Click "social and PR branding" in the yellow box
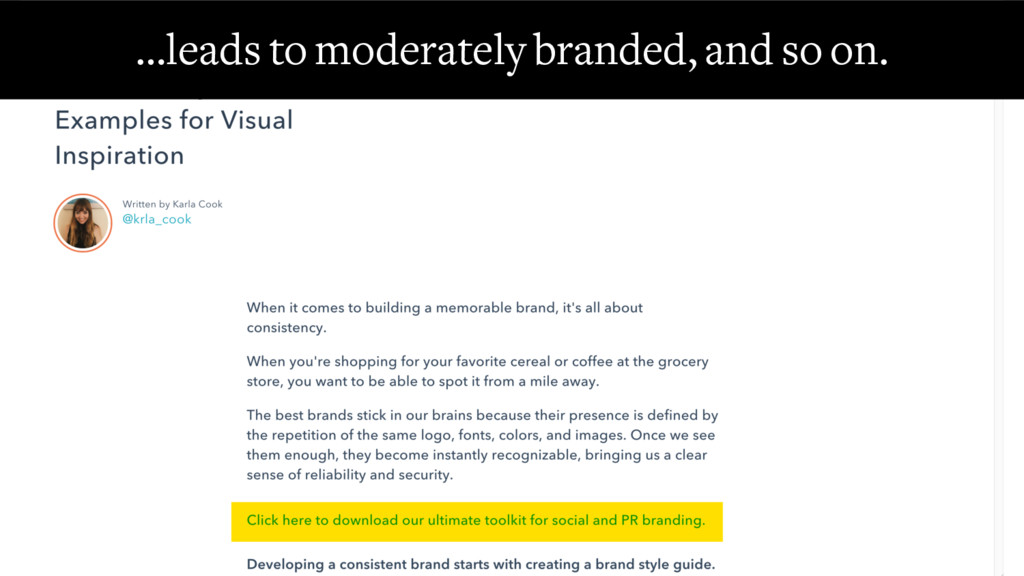The height and width of the screenshot is (576, 1024). coord(628,520)
